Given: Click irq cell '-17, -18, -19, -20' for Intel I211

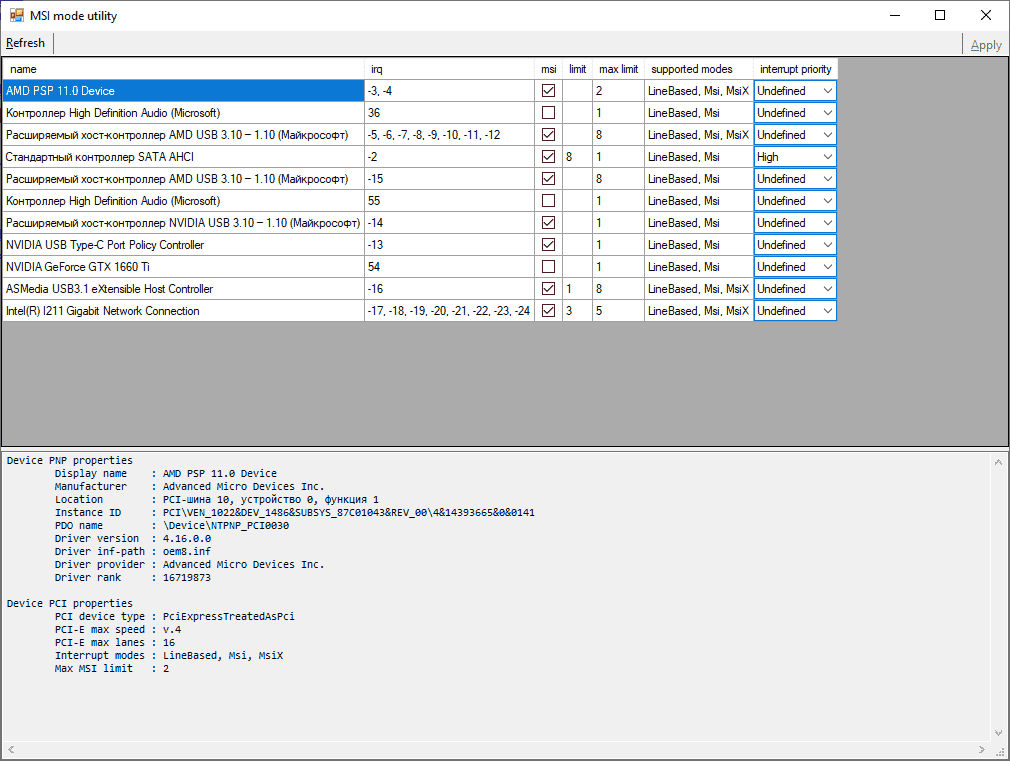Looking at the screenshot, I should (x=449, y=310).
